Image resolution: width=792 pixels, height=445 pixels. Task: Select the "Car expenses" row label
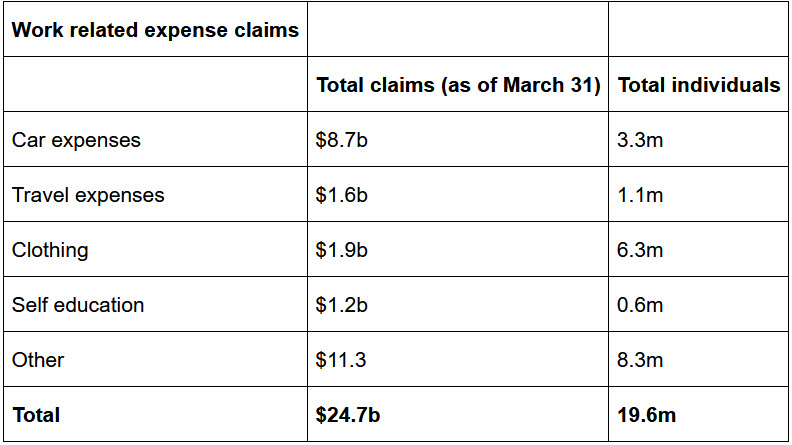pyautogui.click(x=76, y=140)
